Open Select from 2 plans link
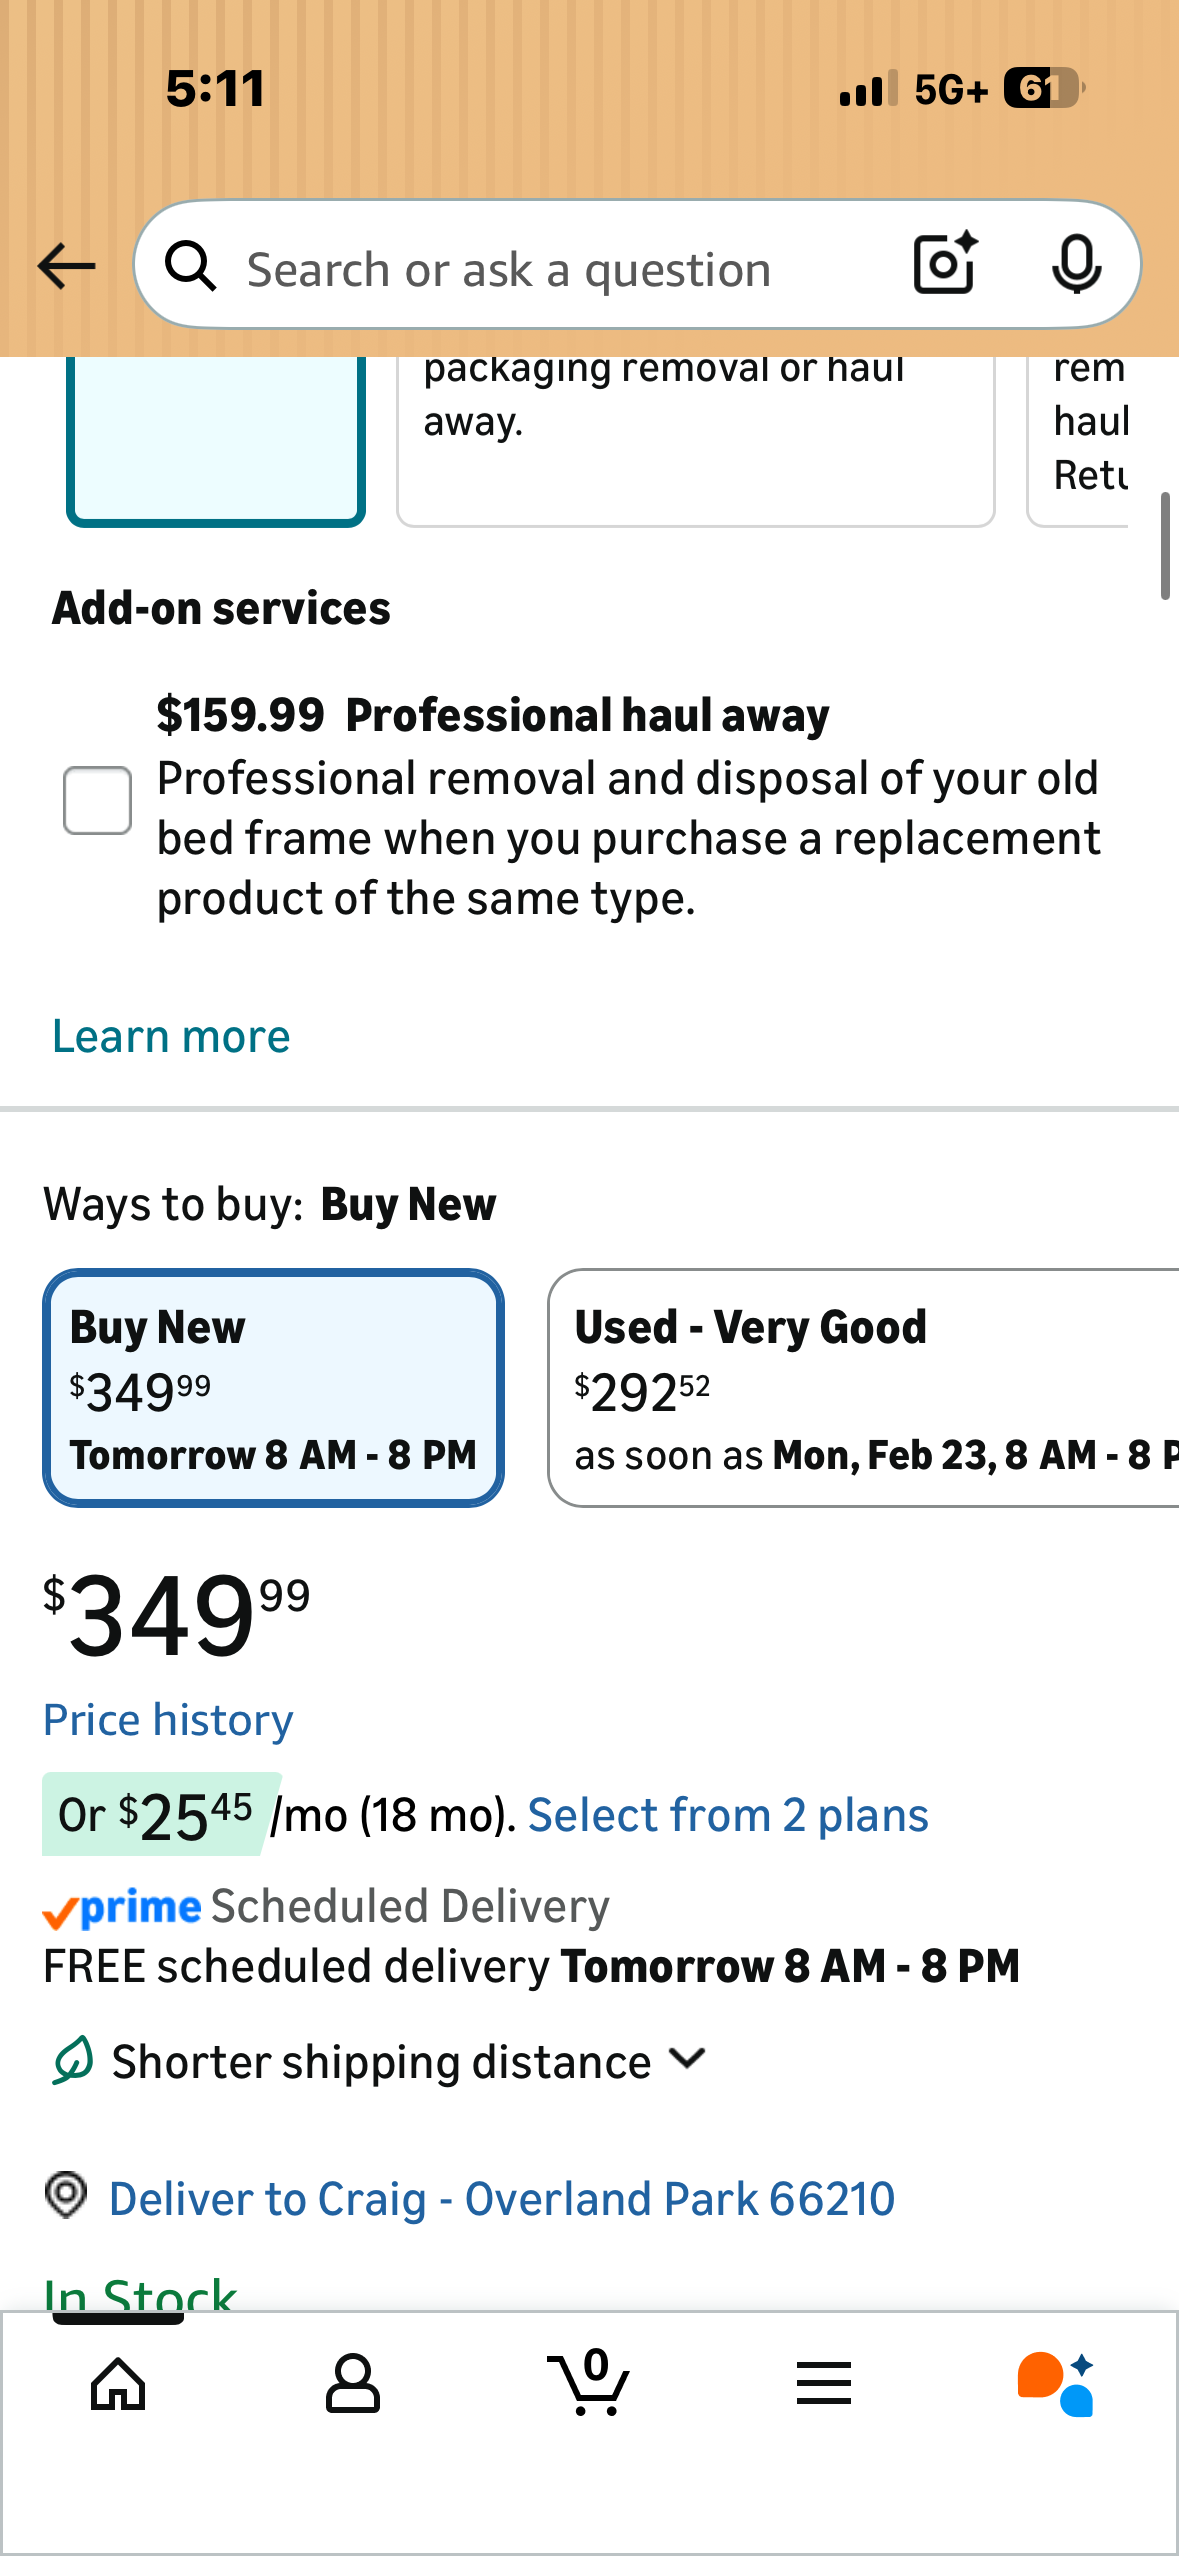 click(728, 1814)
